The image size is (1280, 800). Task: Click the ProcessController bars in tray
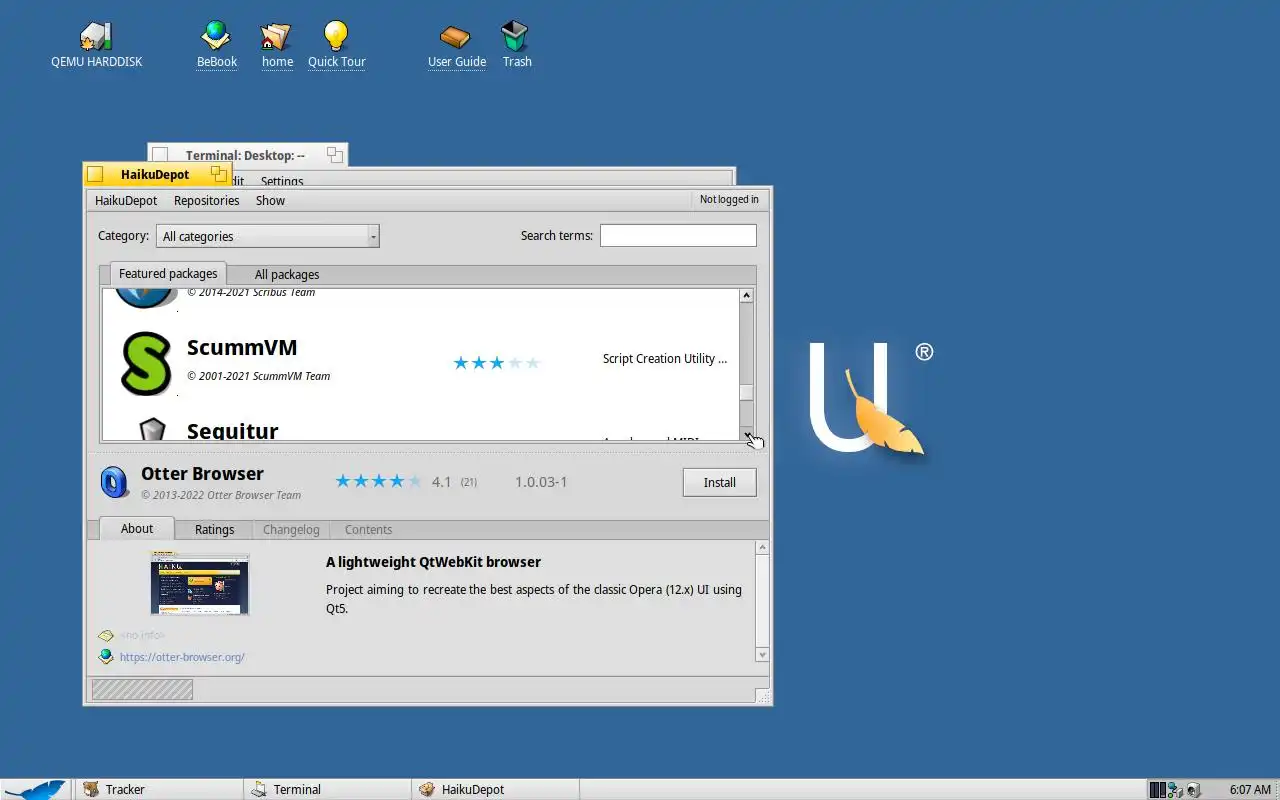[x=1157, y=790]
